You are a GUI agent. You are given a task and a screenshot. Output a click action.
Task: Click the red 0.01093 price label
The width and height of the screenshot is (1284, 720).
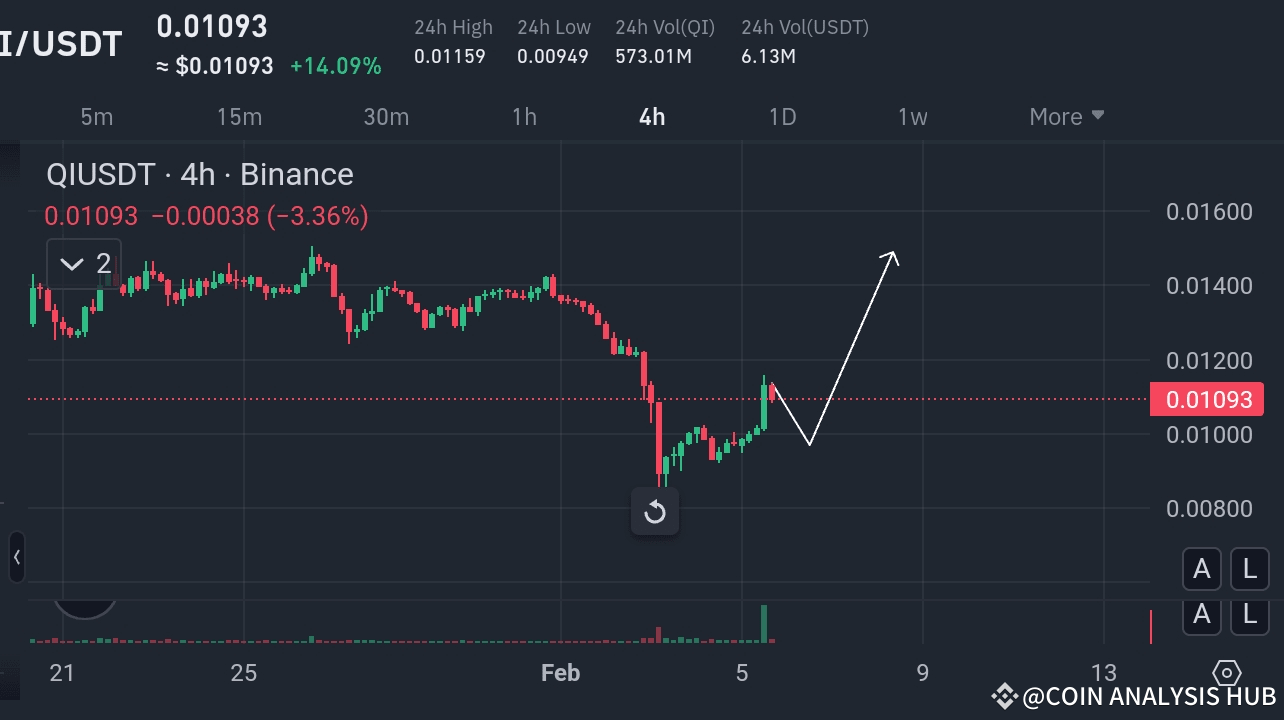pos(1207,399)
